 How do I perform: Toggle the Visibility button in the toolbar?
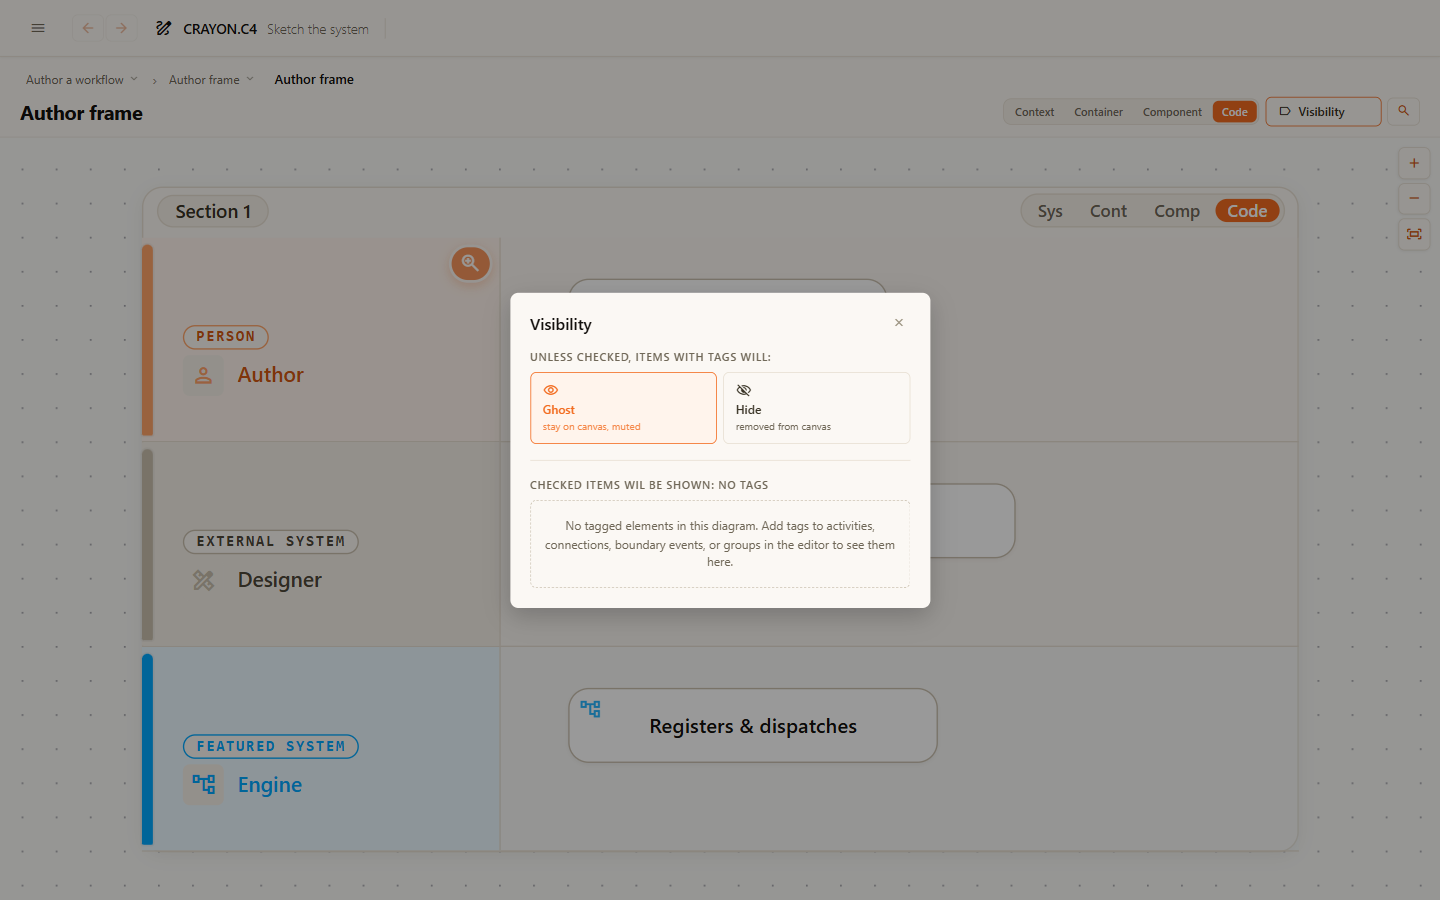(x=1323, y=112)
